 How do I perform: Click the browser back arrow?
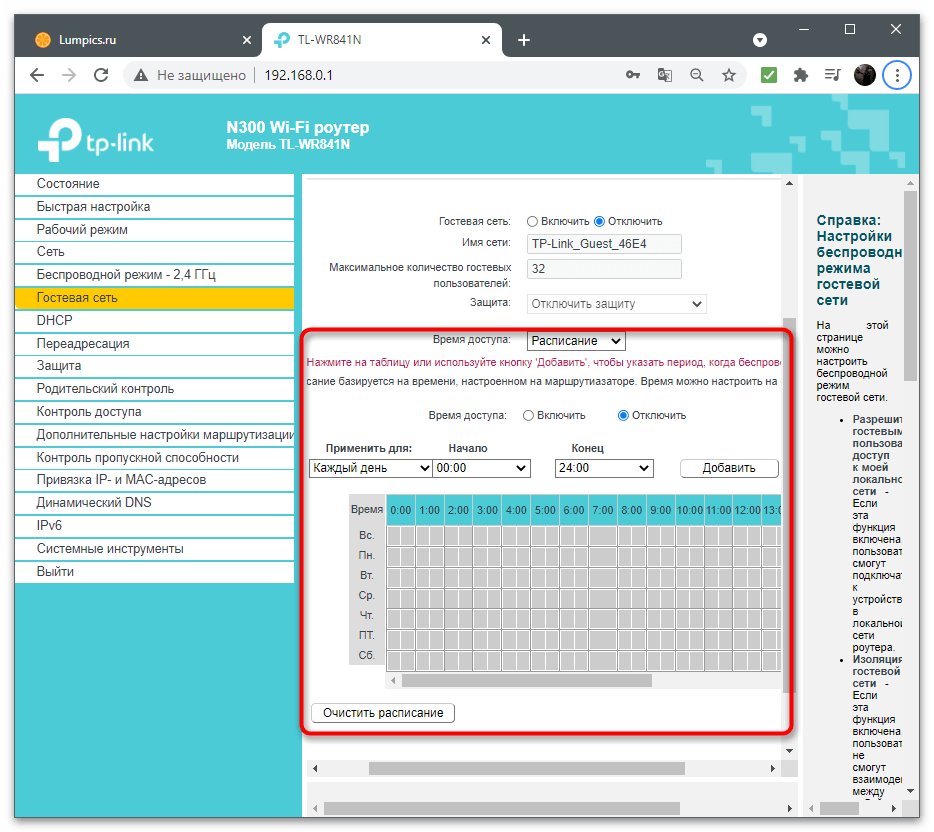click(x=37, y=75)
